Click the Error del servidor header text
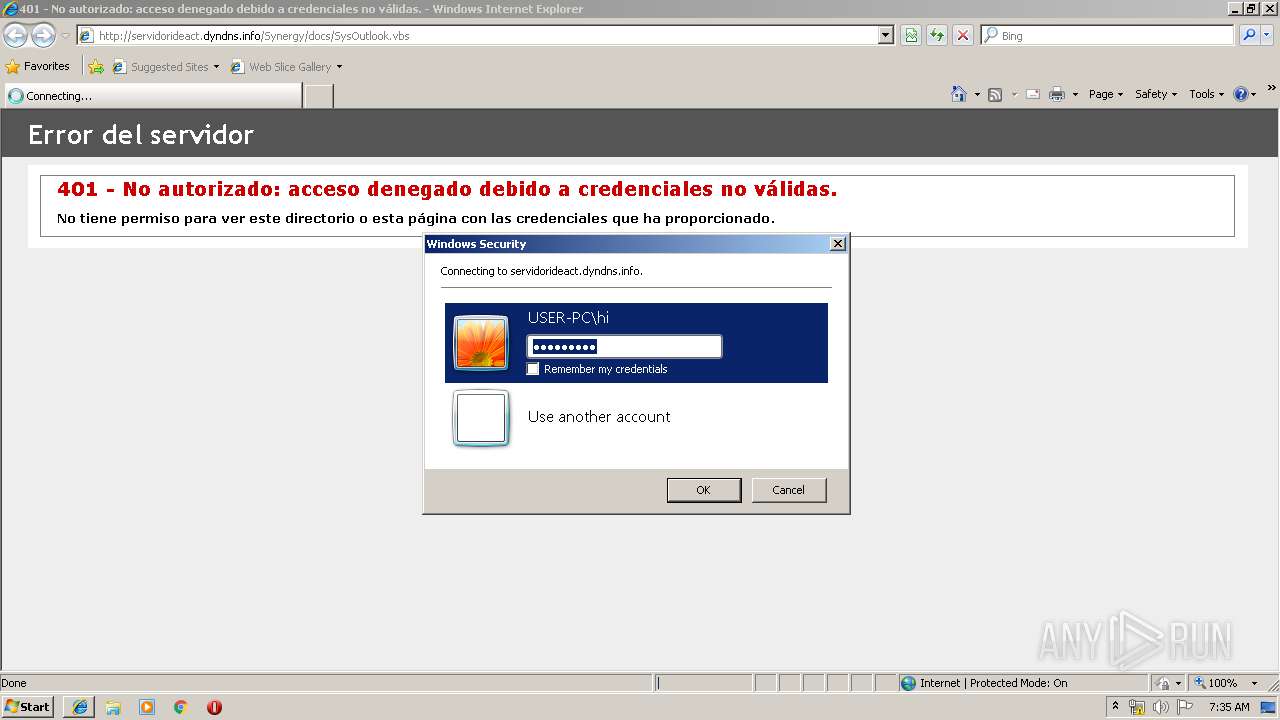This screenshot has height=720, width=1280. coord(141,135)
